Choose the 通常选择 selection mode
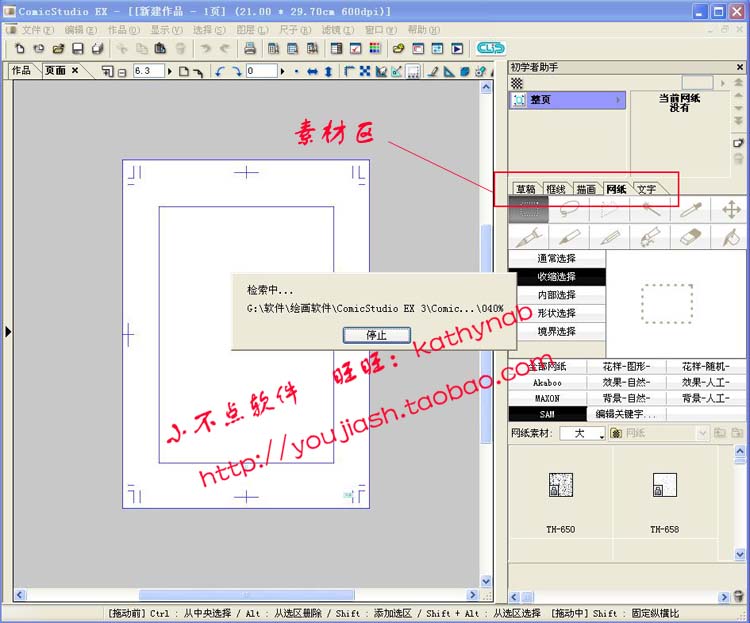 click(557, 258)
